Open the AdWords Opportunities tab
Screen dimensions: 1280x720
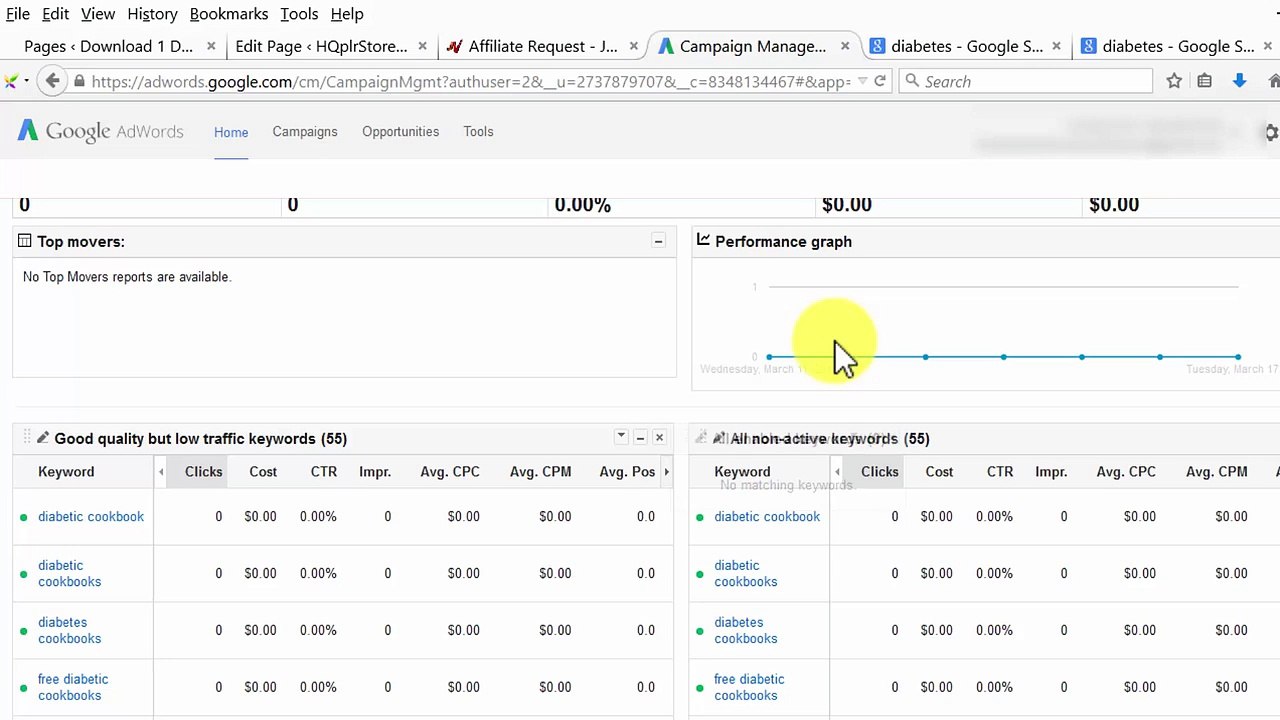click(400, 131)
